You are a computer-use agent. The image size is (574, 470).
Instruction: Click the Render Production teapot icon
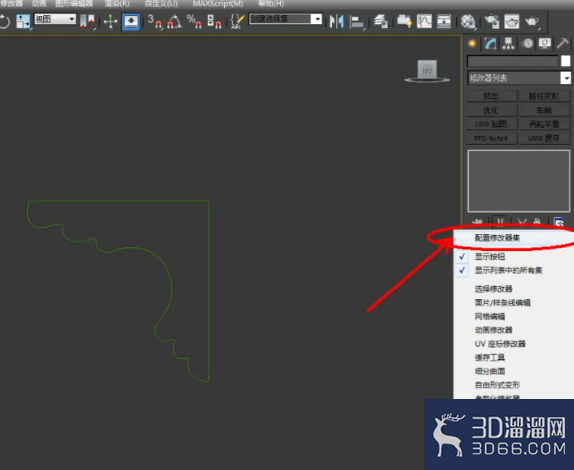(x=532, y=21)
